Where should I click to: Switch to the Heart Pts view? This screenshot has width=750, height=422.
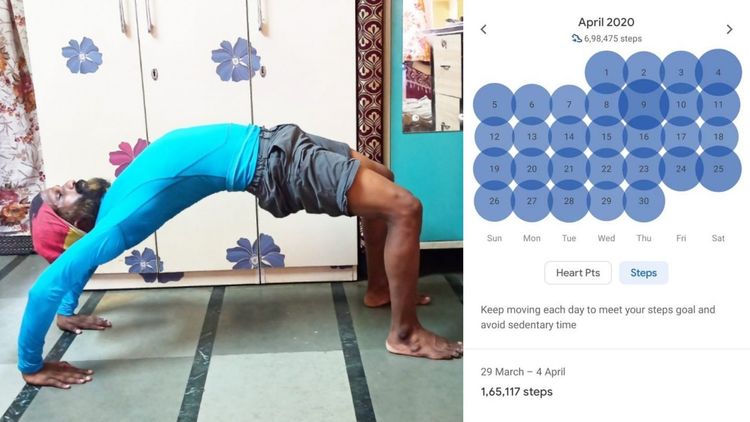pos(578,273)
